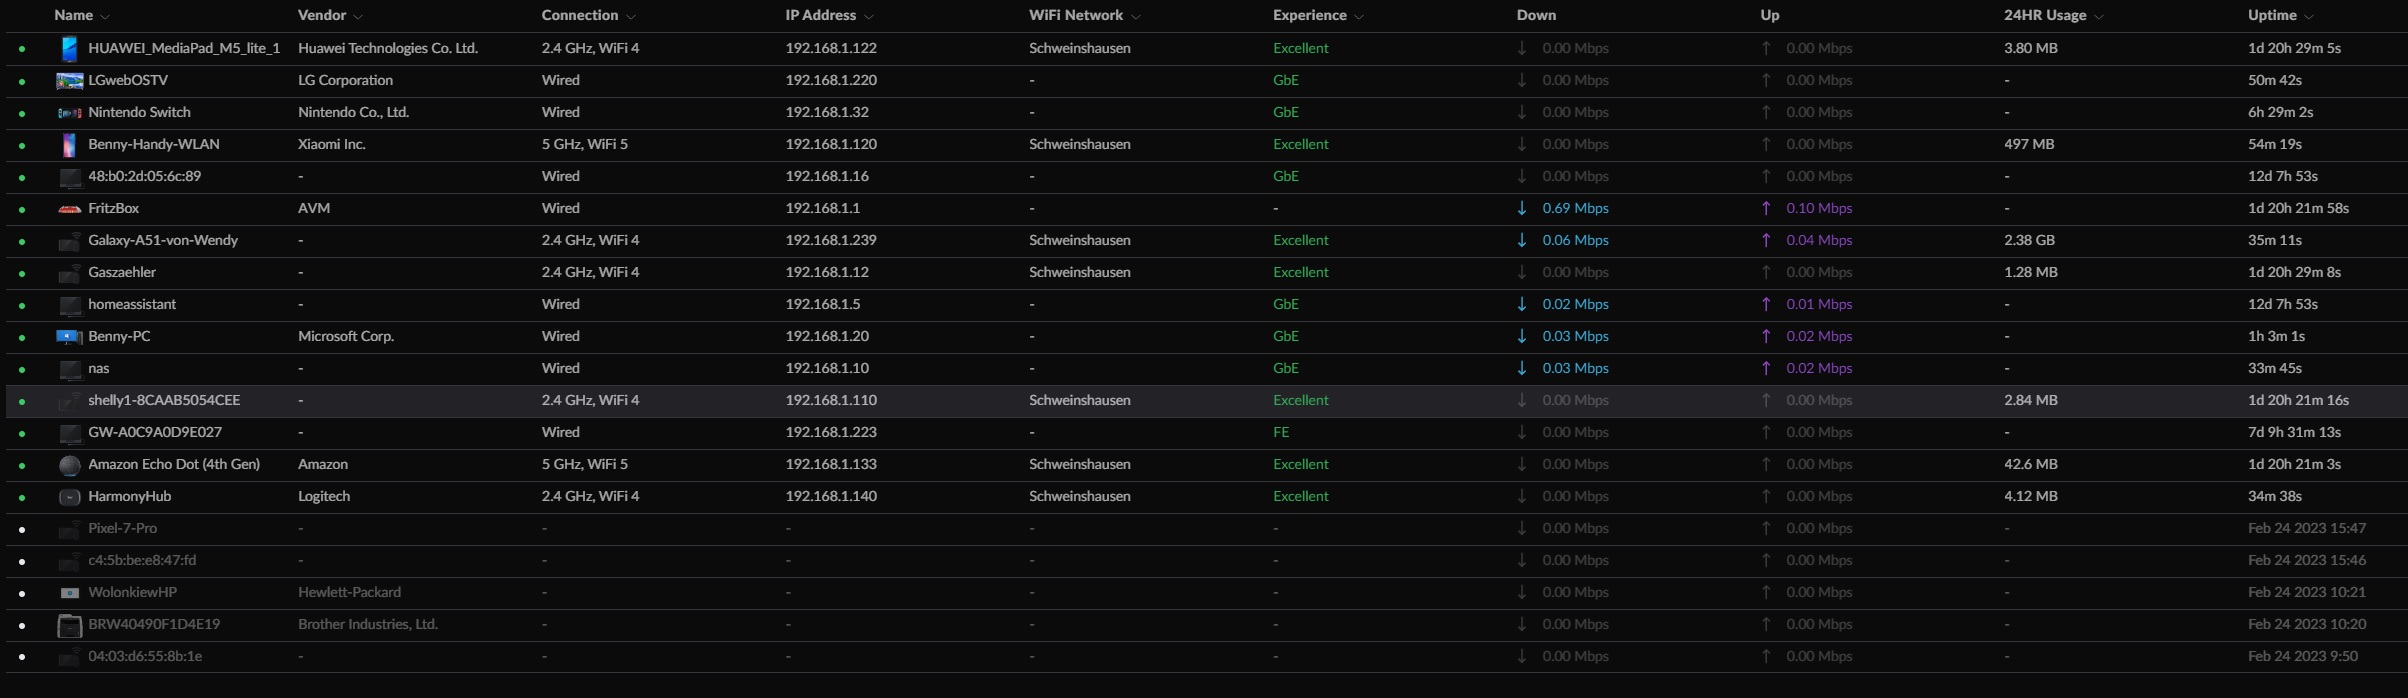Sort by Vendor column header
The image size is (2408, 698).
[x=330, y=15]
